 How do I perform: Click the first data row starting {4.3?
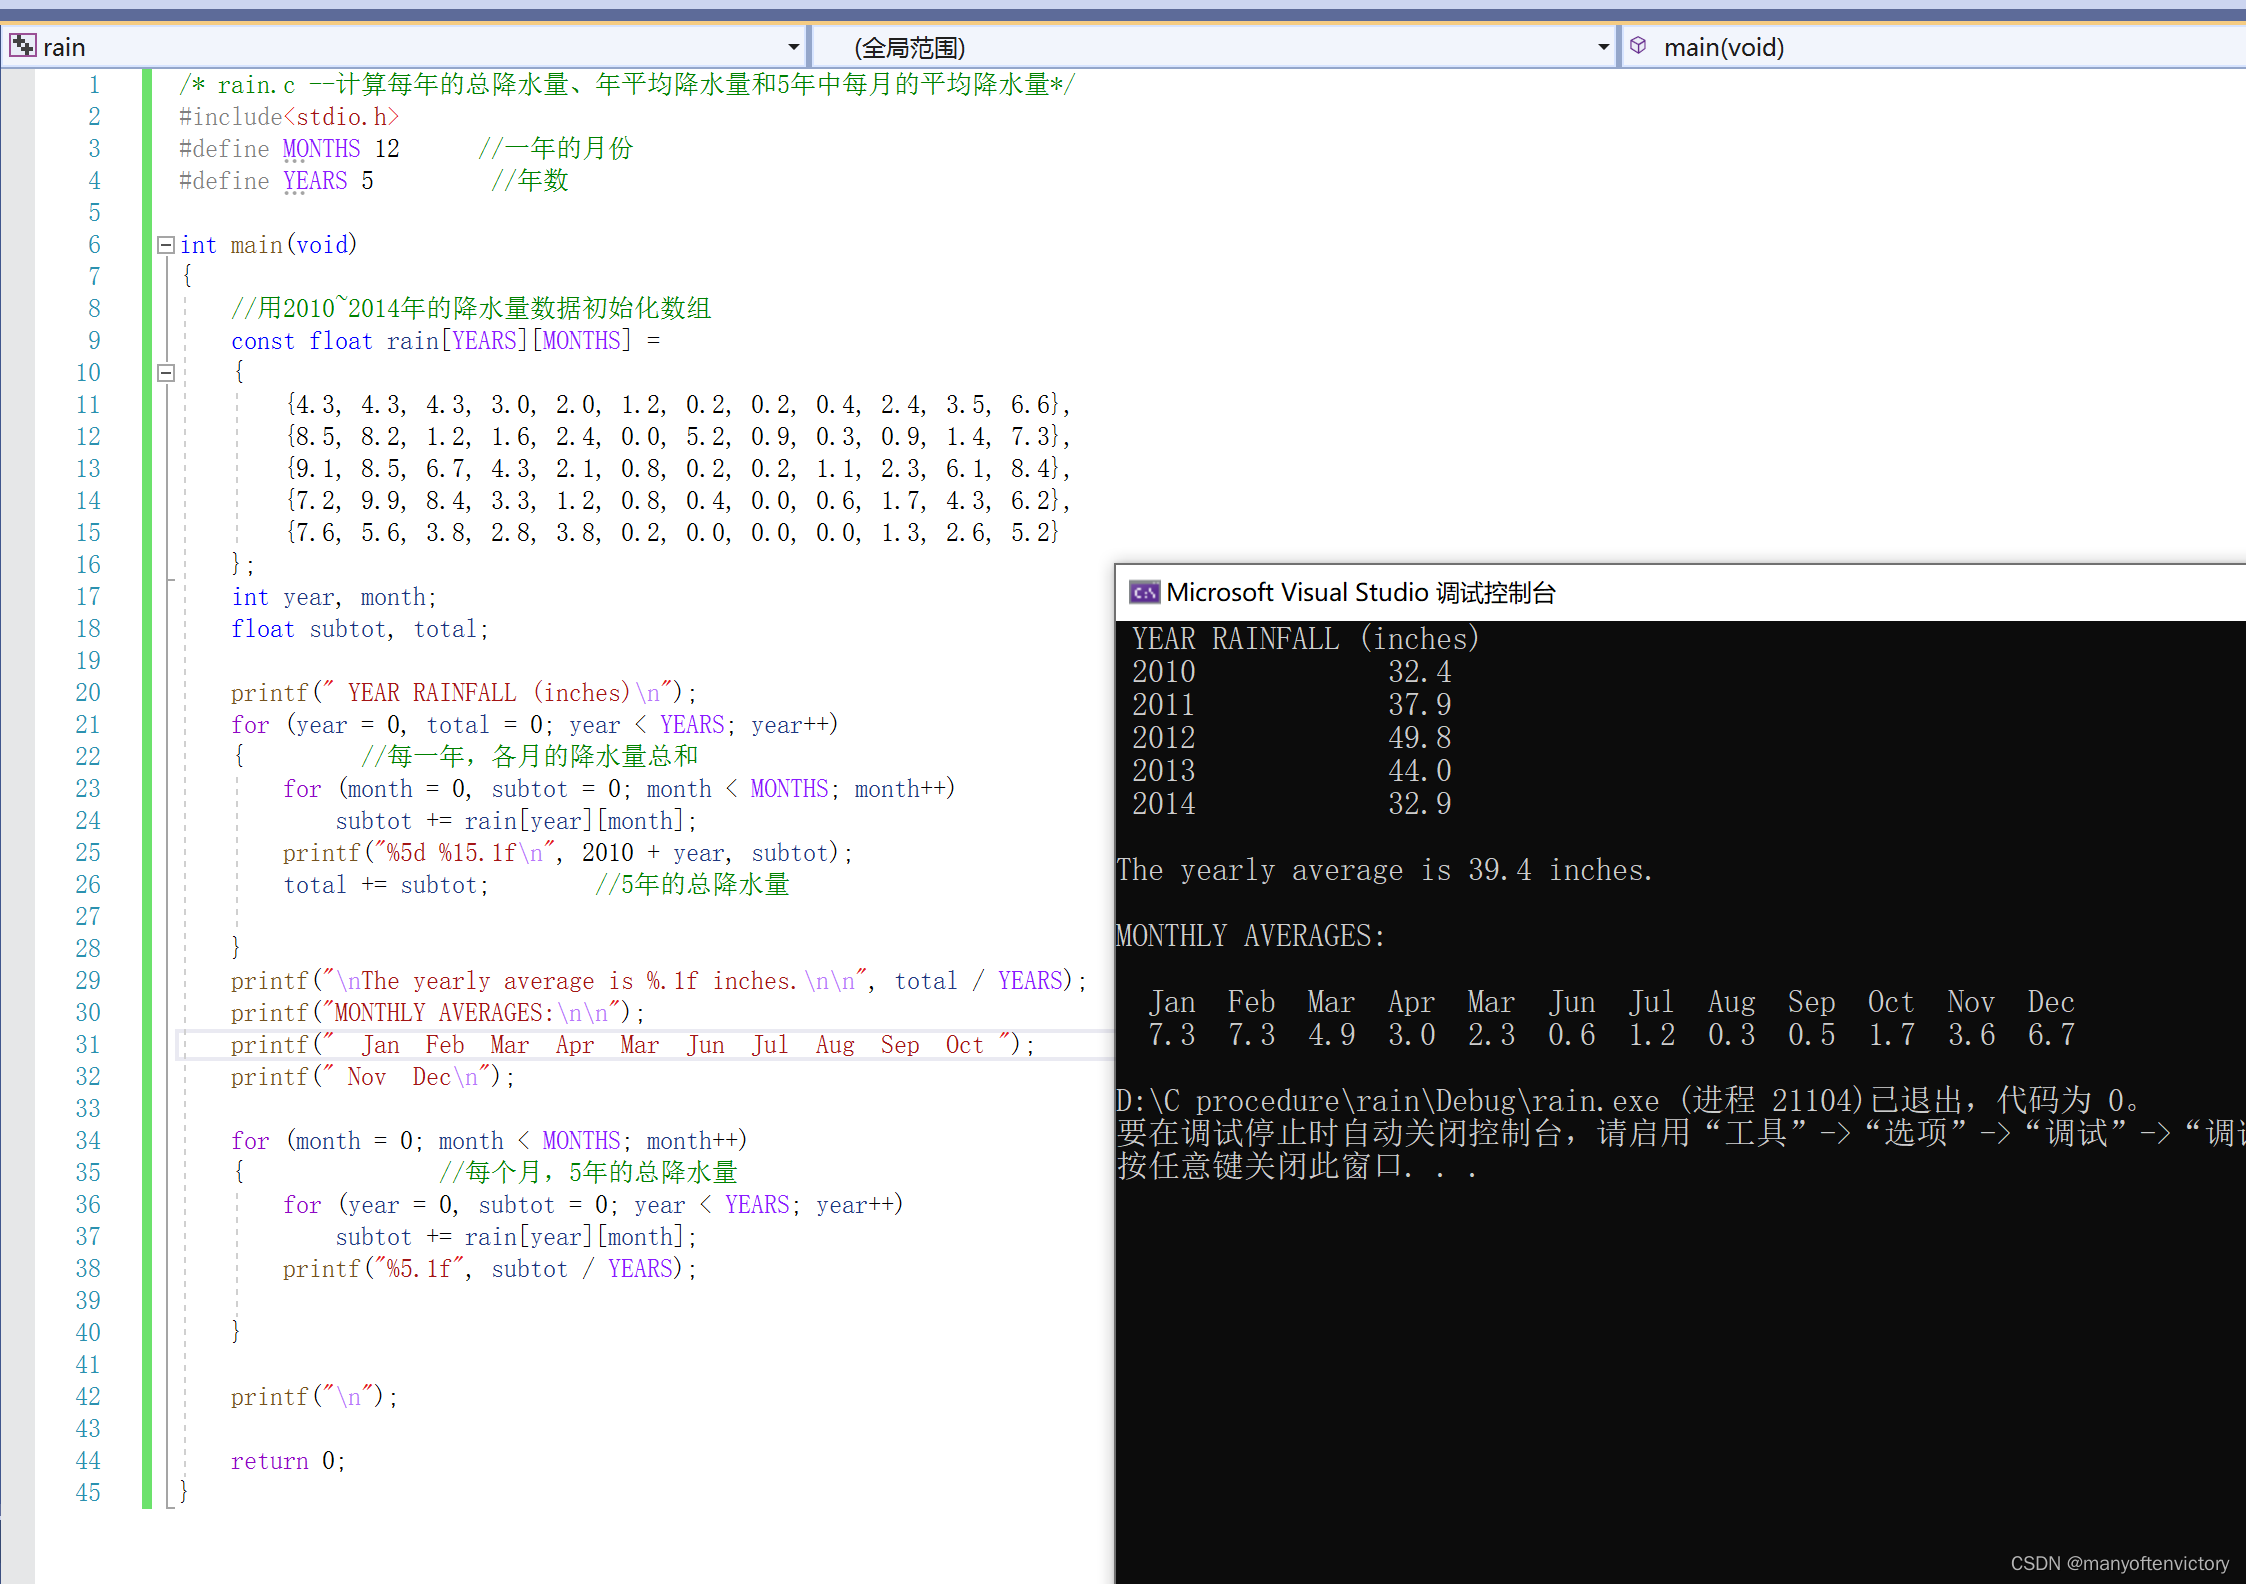click(x=679, y=405)
